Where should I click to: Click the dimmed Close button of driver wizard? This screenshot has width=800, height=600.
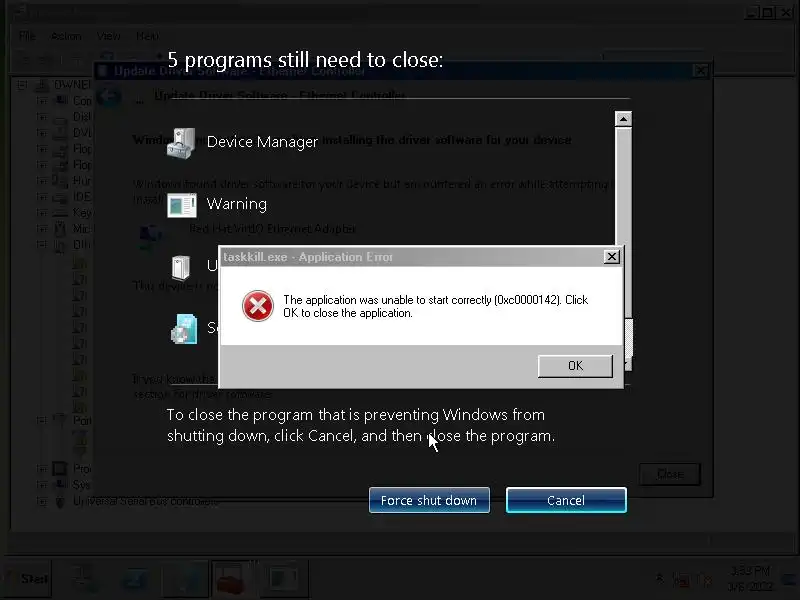click(x=669, y=474)
